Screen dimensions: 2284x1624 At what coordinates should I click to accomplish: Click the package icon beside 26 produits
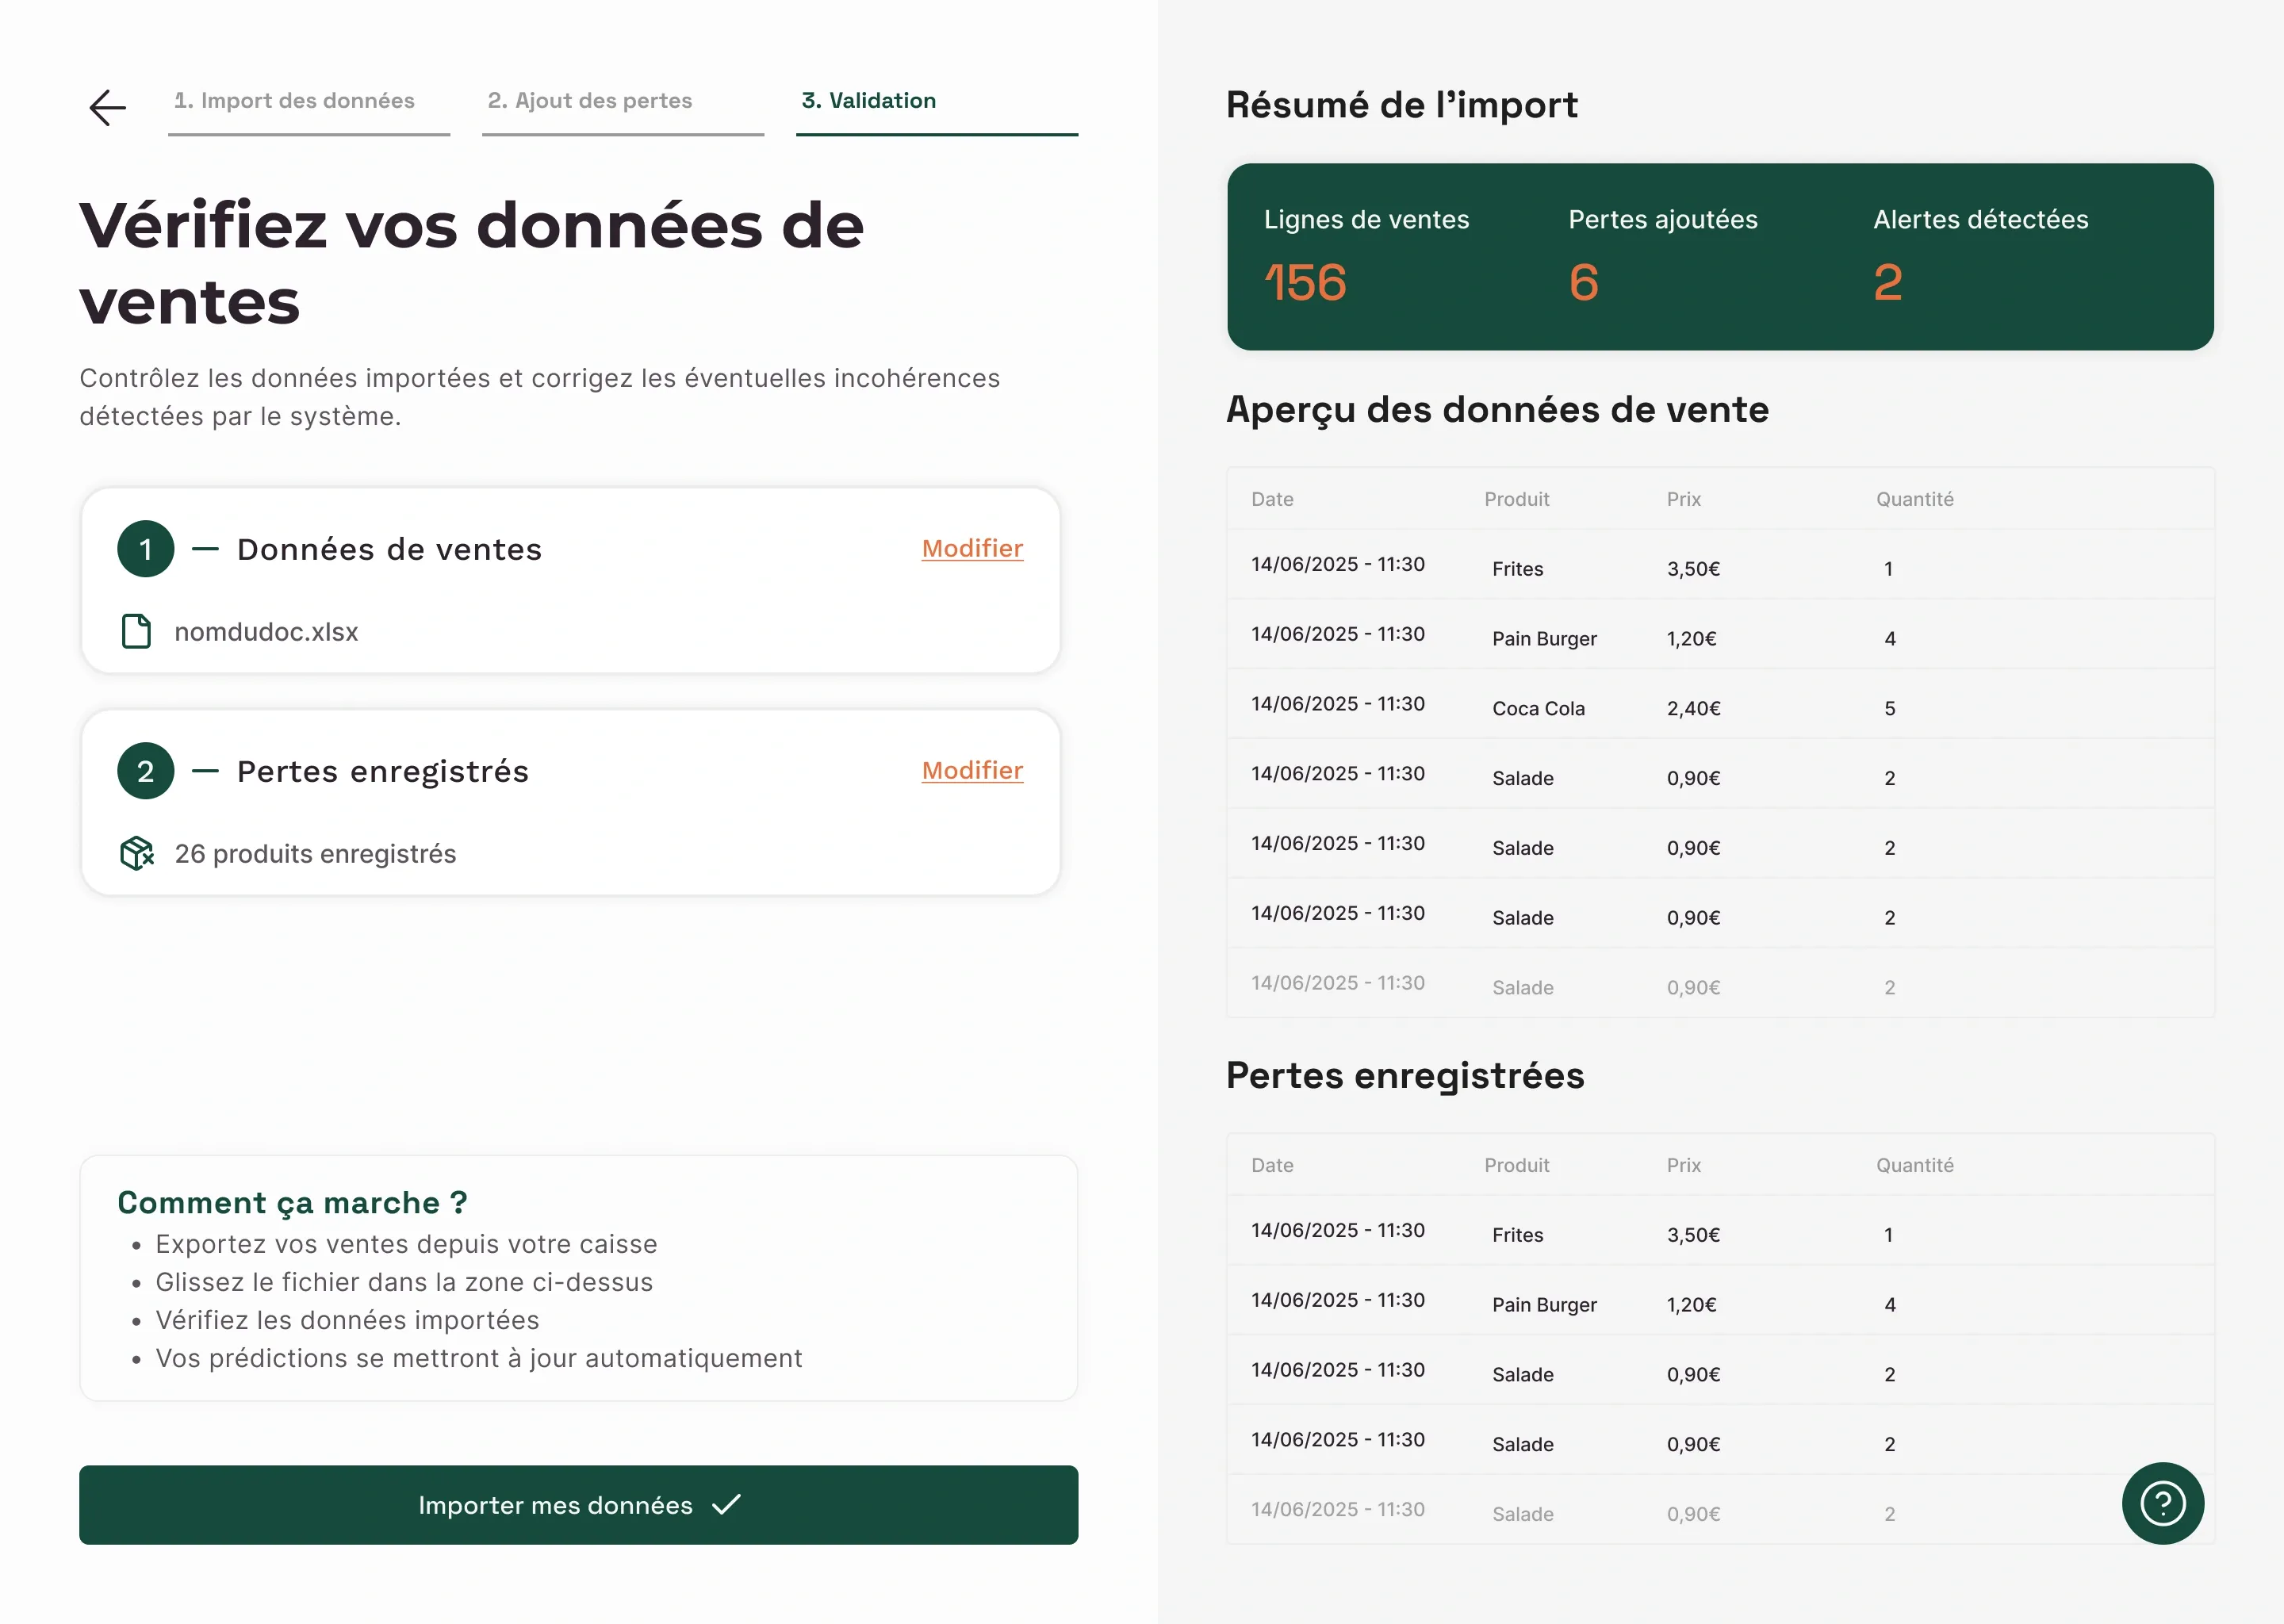136,853
